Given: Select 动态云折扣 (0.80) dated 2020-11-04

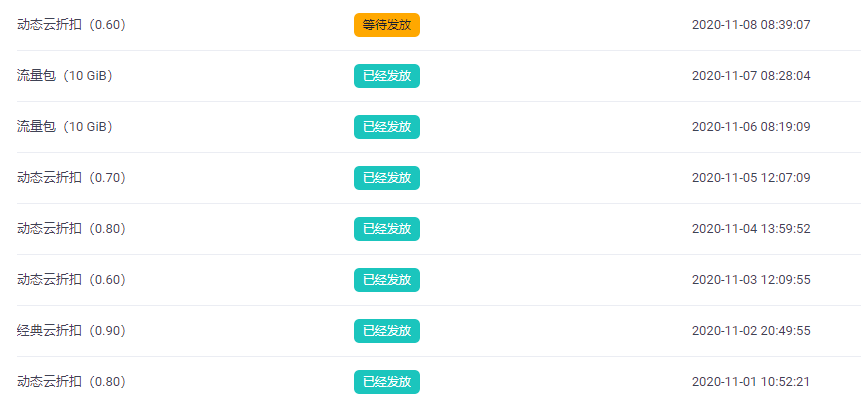Looking at the screenshot, I should [72, 229].
